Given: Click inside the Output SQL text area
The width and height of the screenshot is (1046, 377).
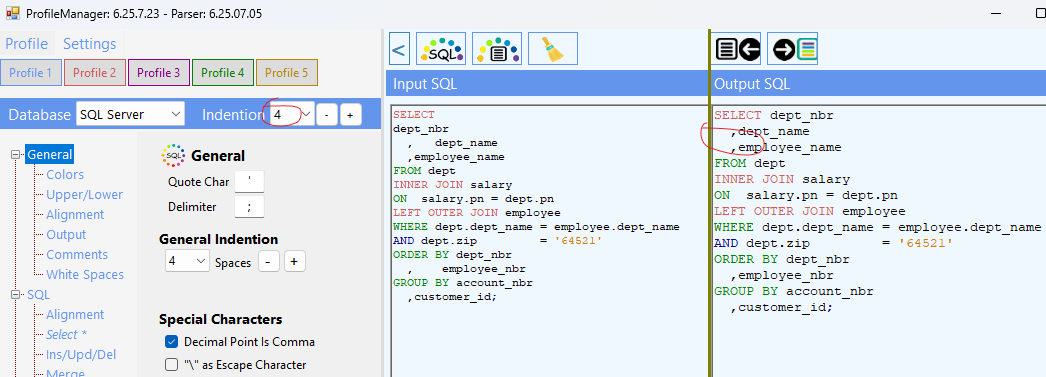Looking at the screenshot, I should tap(879, 240).
